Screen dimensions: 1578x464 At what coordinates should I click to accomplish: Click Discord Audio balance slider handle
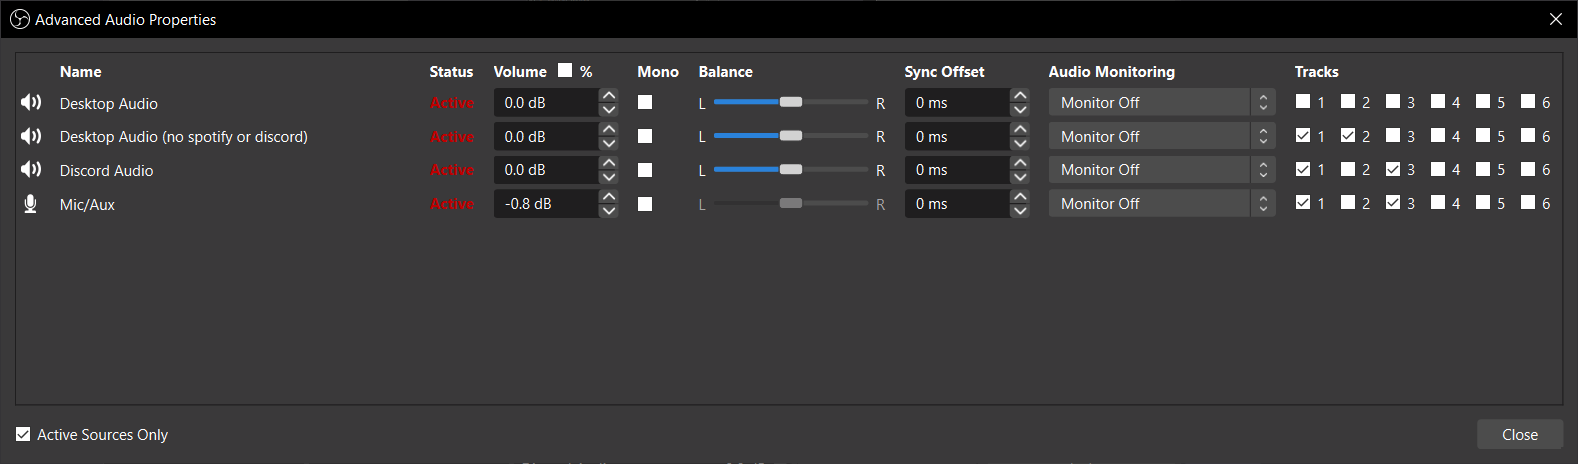[791, 170]
